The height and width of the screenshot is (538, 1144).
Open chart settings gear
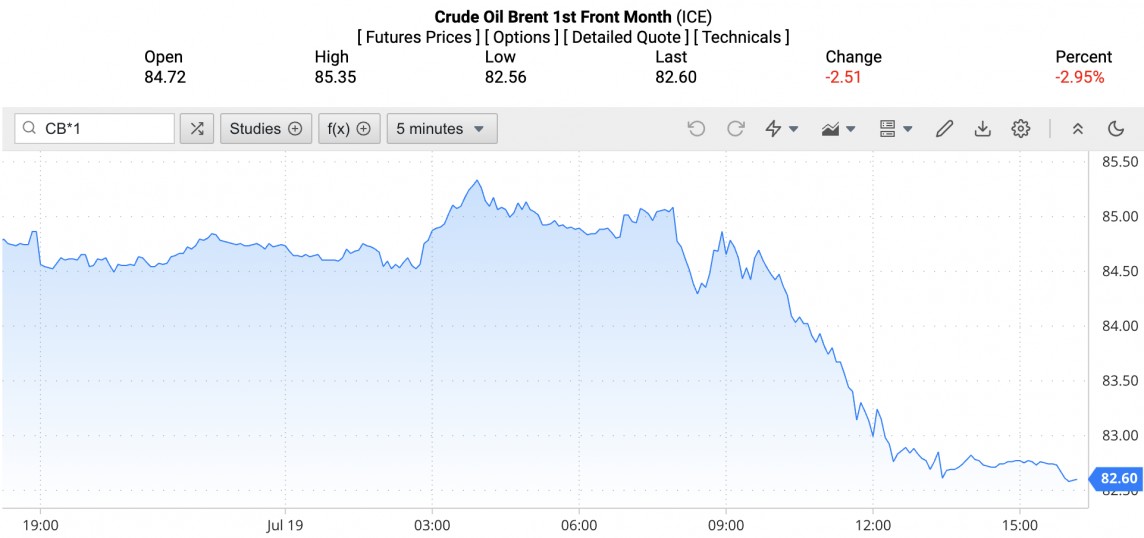click(1020, 129)
